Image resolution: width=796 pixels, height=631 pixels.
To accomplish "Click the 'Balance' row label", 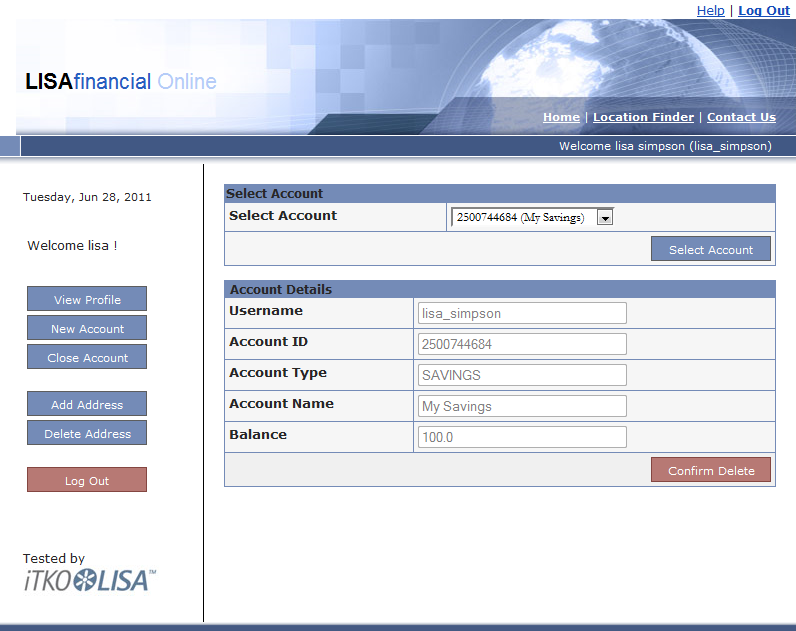I will tap(258, 435).
